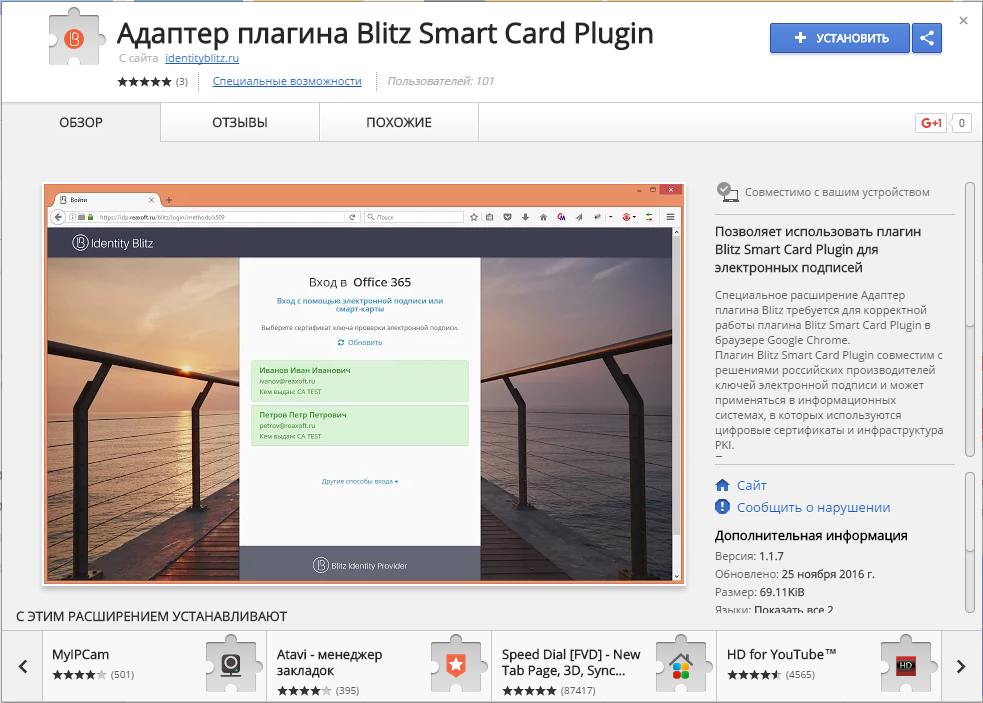
Task: Switch to the ОТЗЫВЫ tab
Action: (x=239, y=123)
